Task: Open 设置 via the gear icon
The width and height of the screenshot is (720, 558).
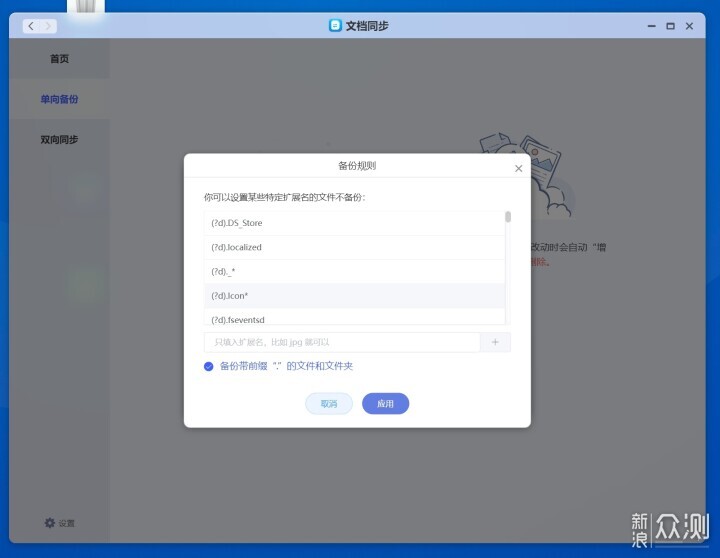Action: [50, 523]
